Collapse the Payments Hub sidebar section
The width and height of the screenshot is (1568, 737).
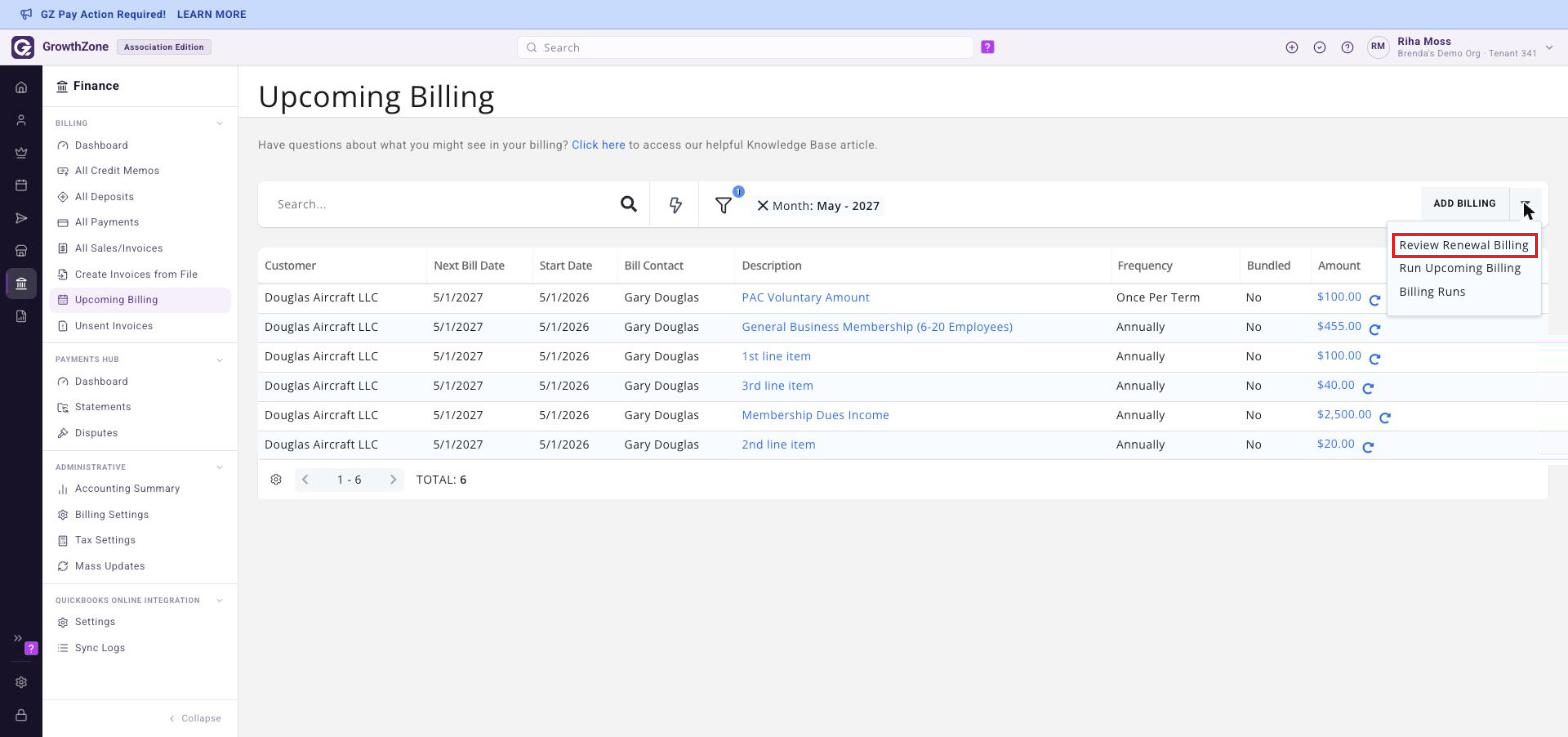click(220, 360)
